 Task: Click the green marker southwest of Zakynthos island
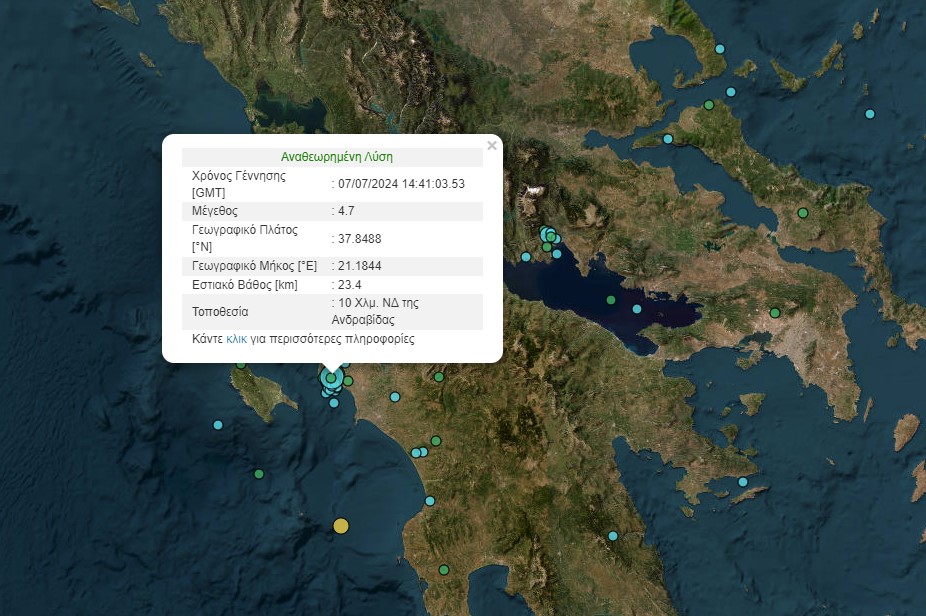[x=259, y=474]
